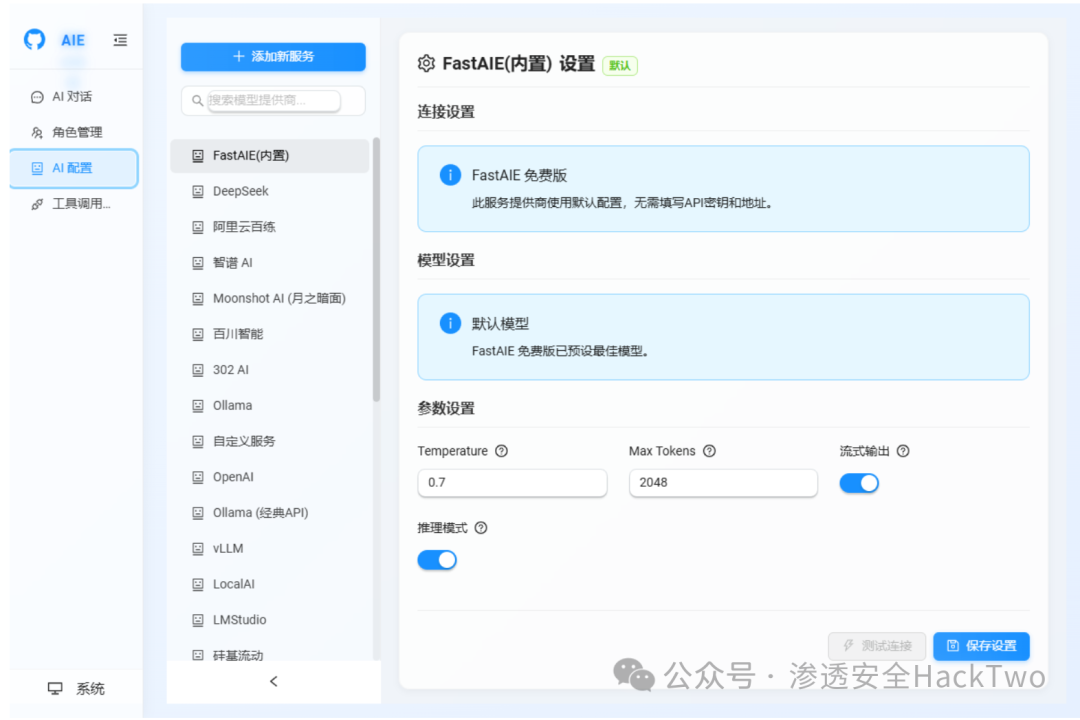
Task: Select the 智谱 AI provider
Action: (x=230, y=262)
